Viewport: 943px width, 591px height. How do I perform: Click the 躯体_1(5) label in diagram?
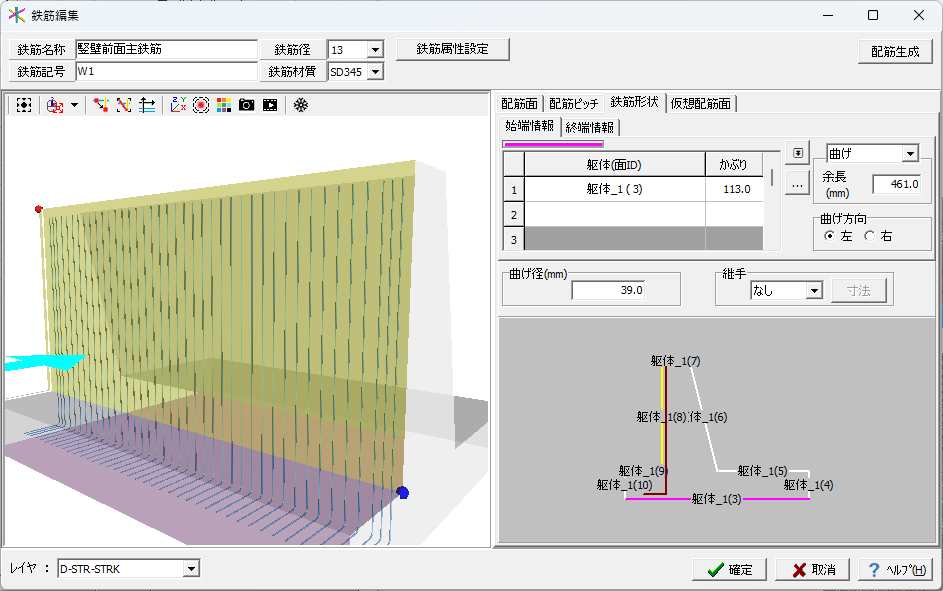click(x=762, y=471)
